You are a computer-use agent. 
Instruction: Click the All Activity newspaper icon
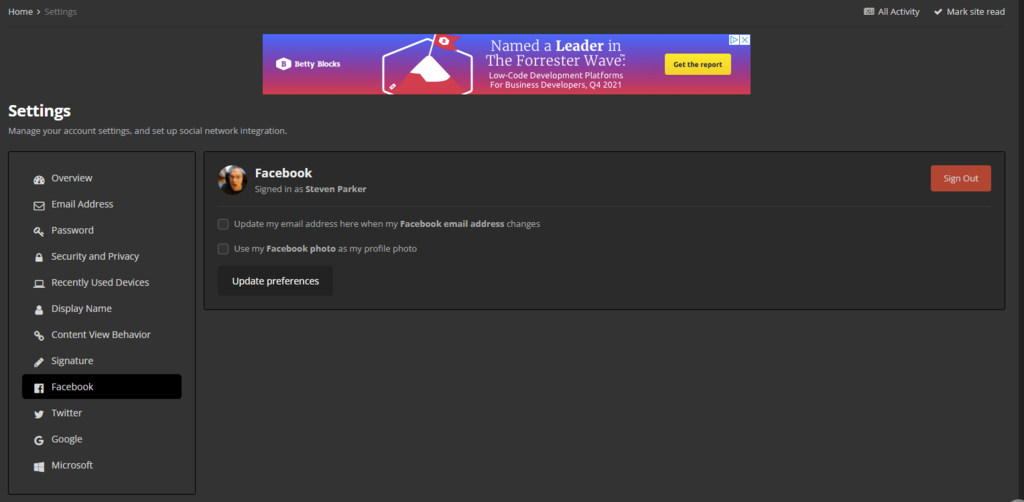(869, 12)
